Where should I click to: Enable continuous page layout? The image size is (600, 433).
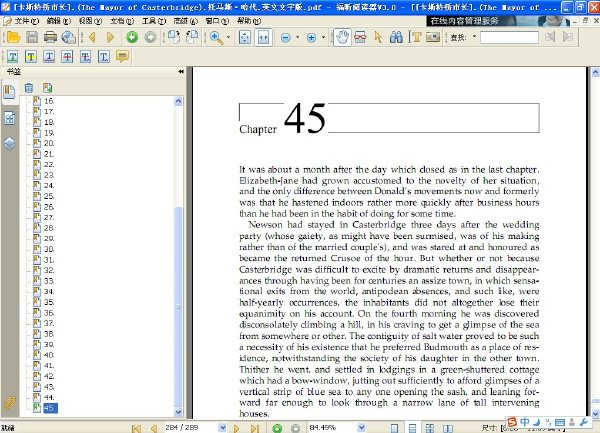[x=412, y=428]
